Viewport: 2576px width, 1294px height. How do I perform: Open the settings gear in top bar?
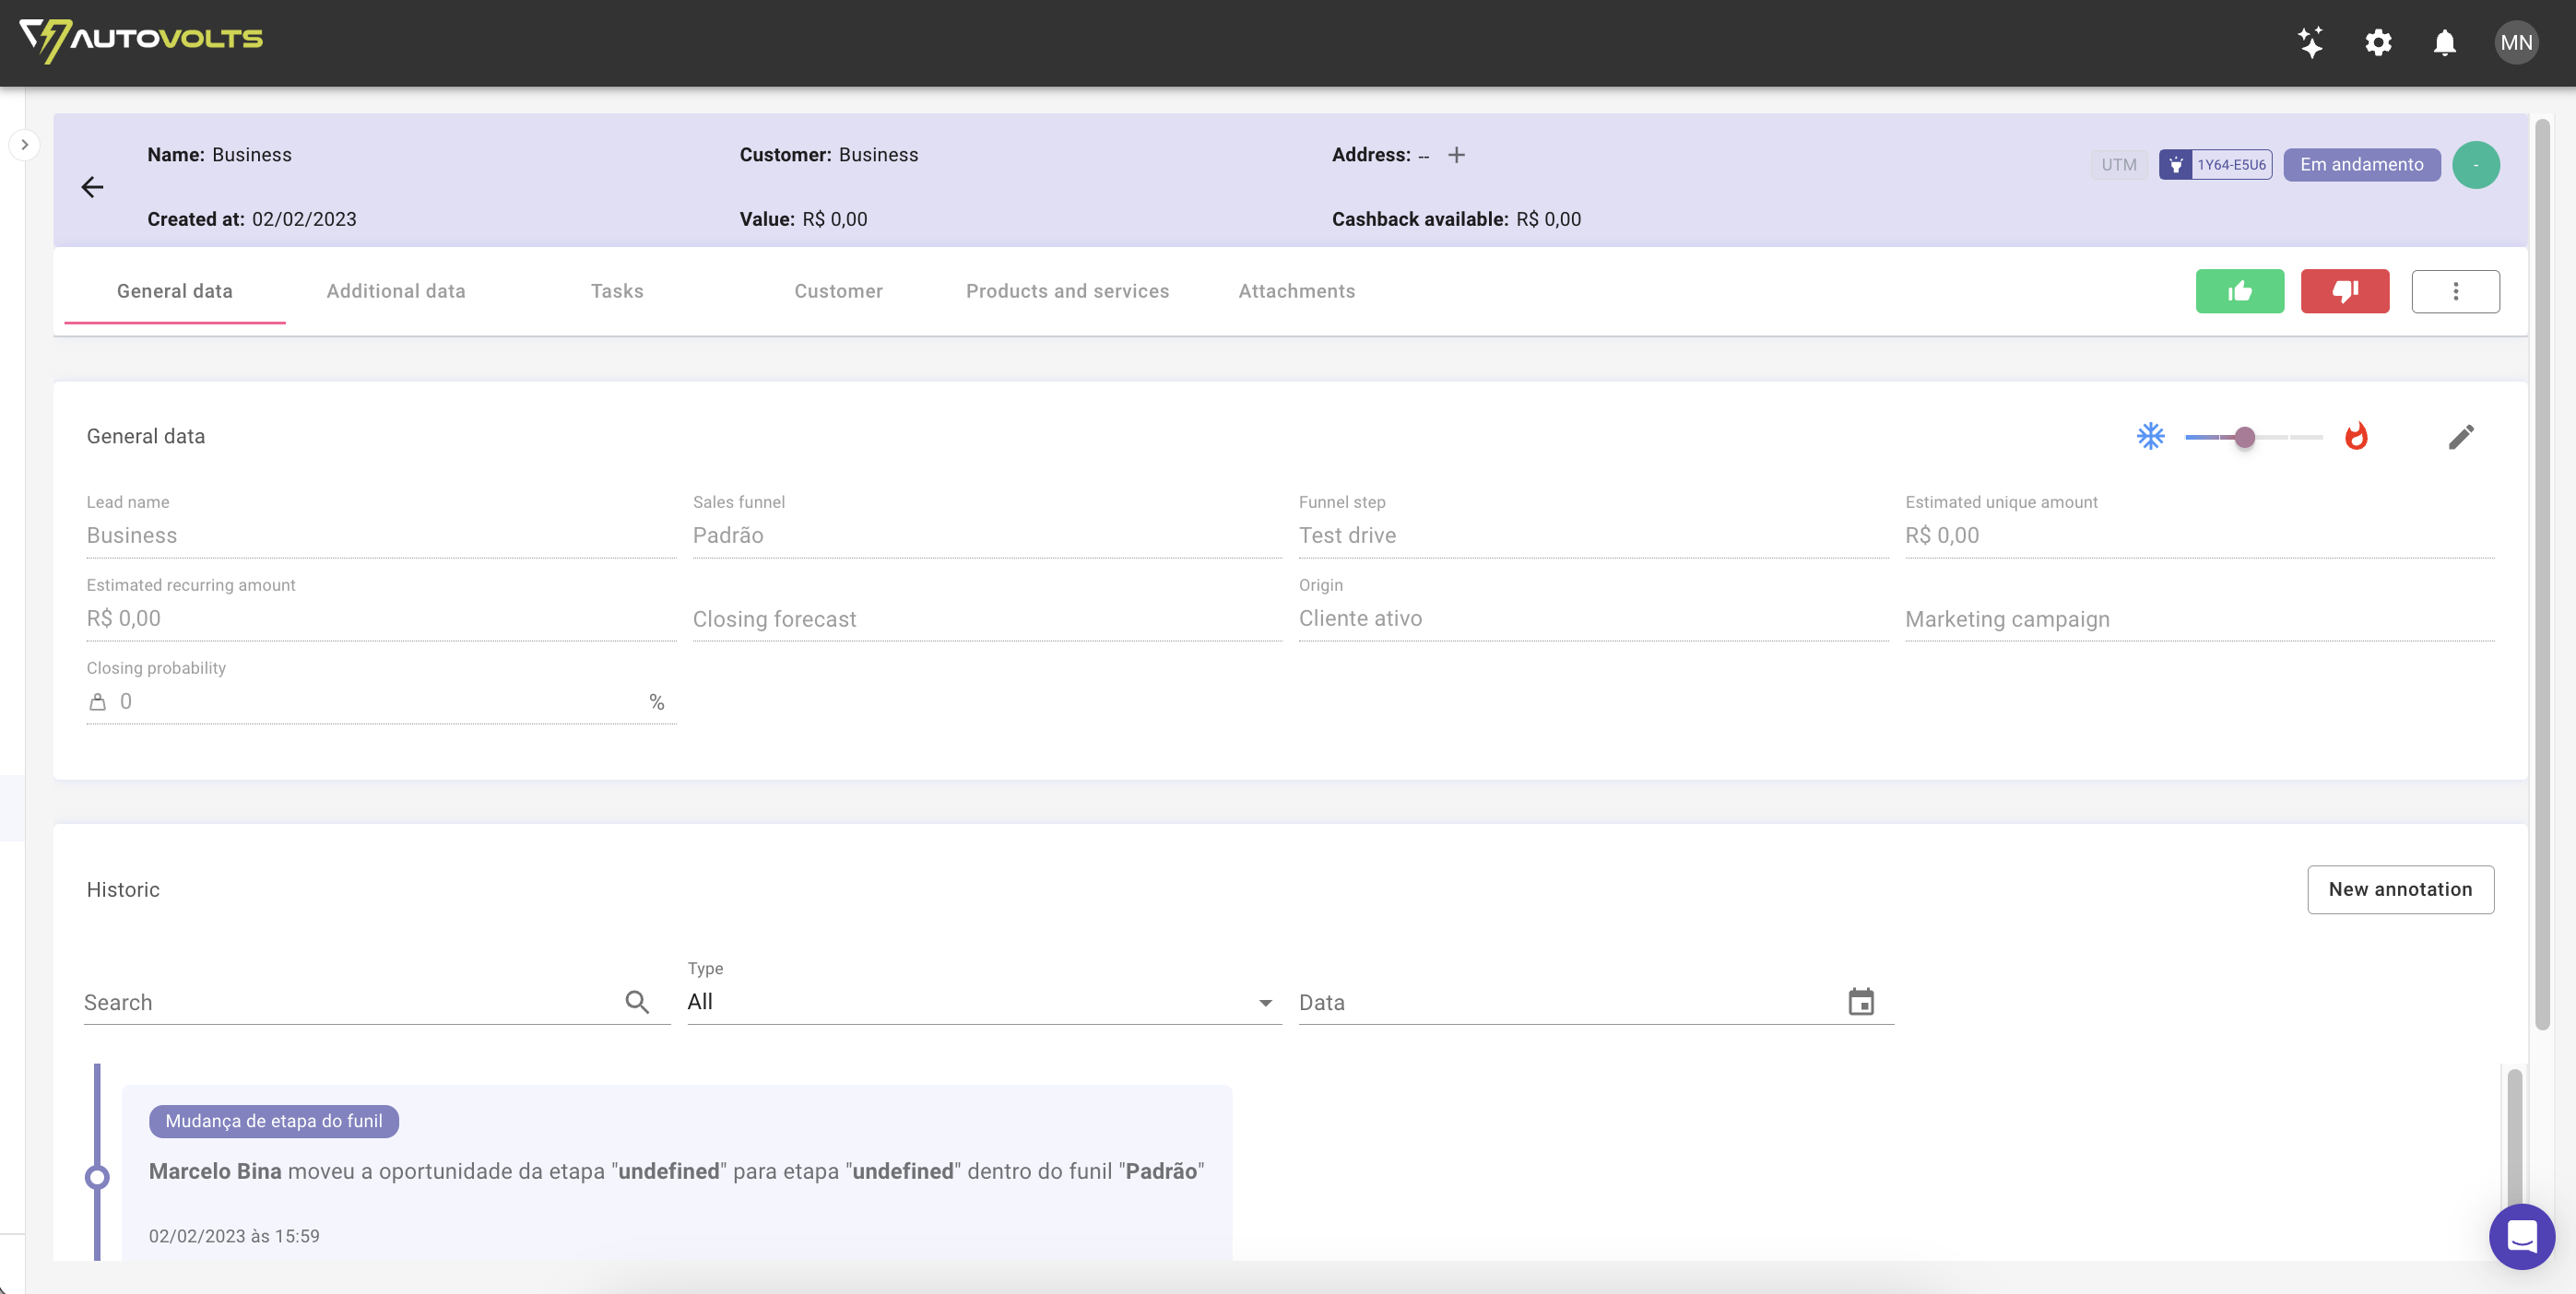(2378, 42)
